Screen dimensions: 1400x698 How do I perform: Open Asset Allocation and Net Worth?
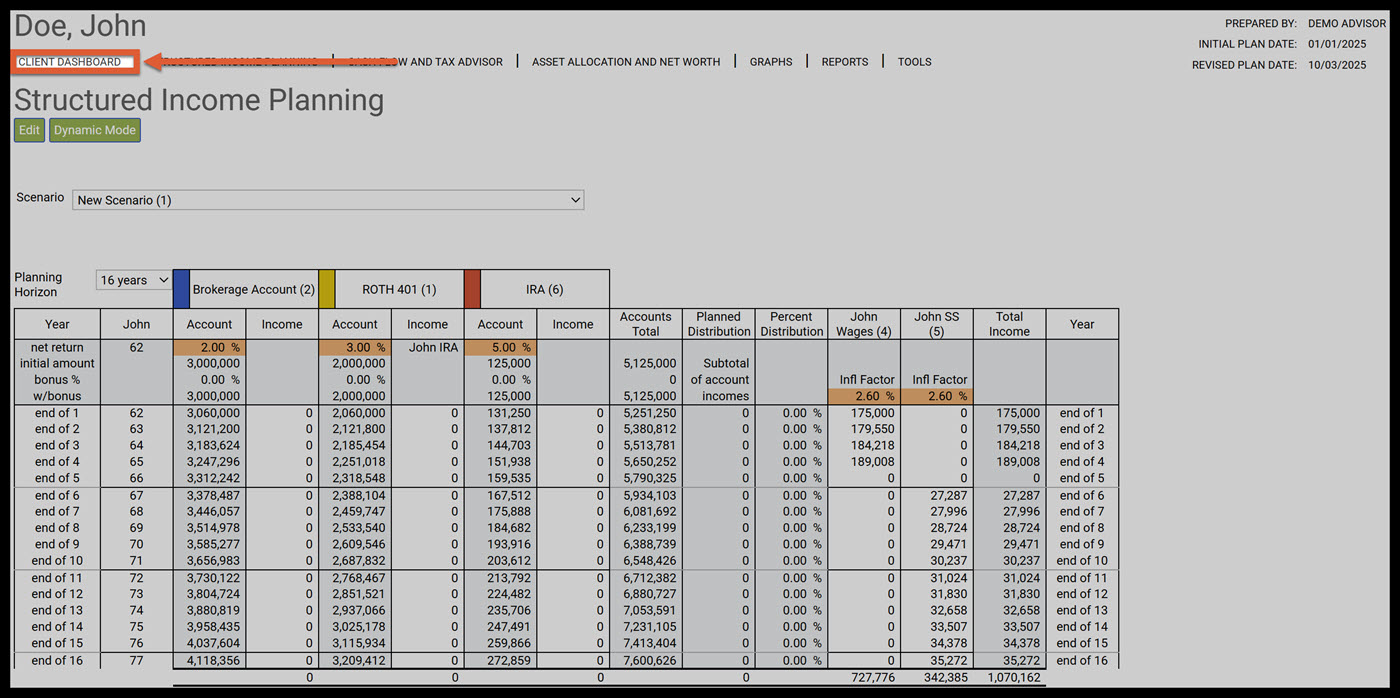(626, 62)
